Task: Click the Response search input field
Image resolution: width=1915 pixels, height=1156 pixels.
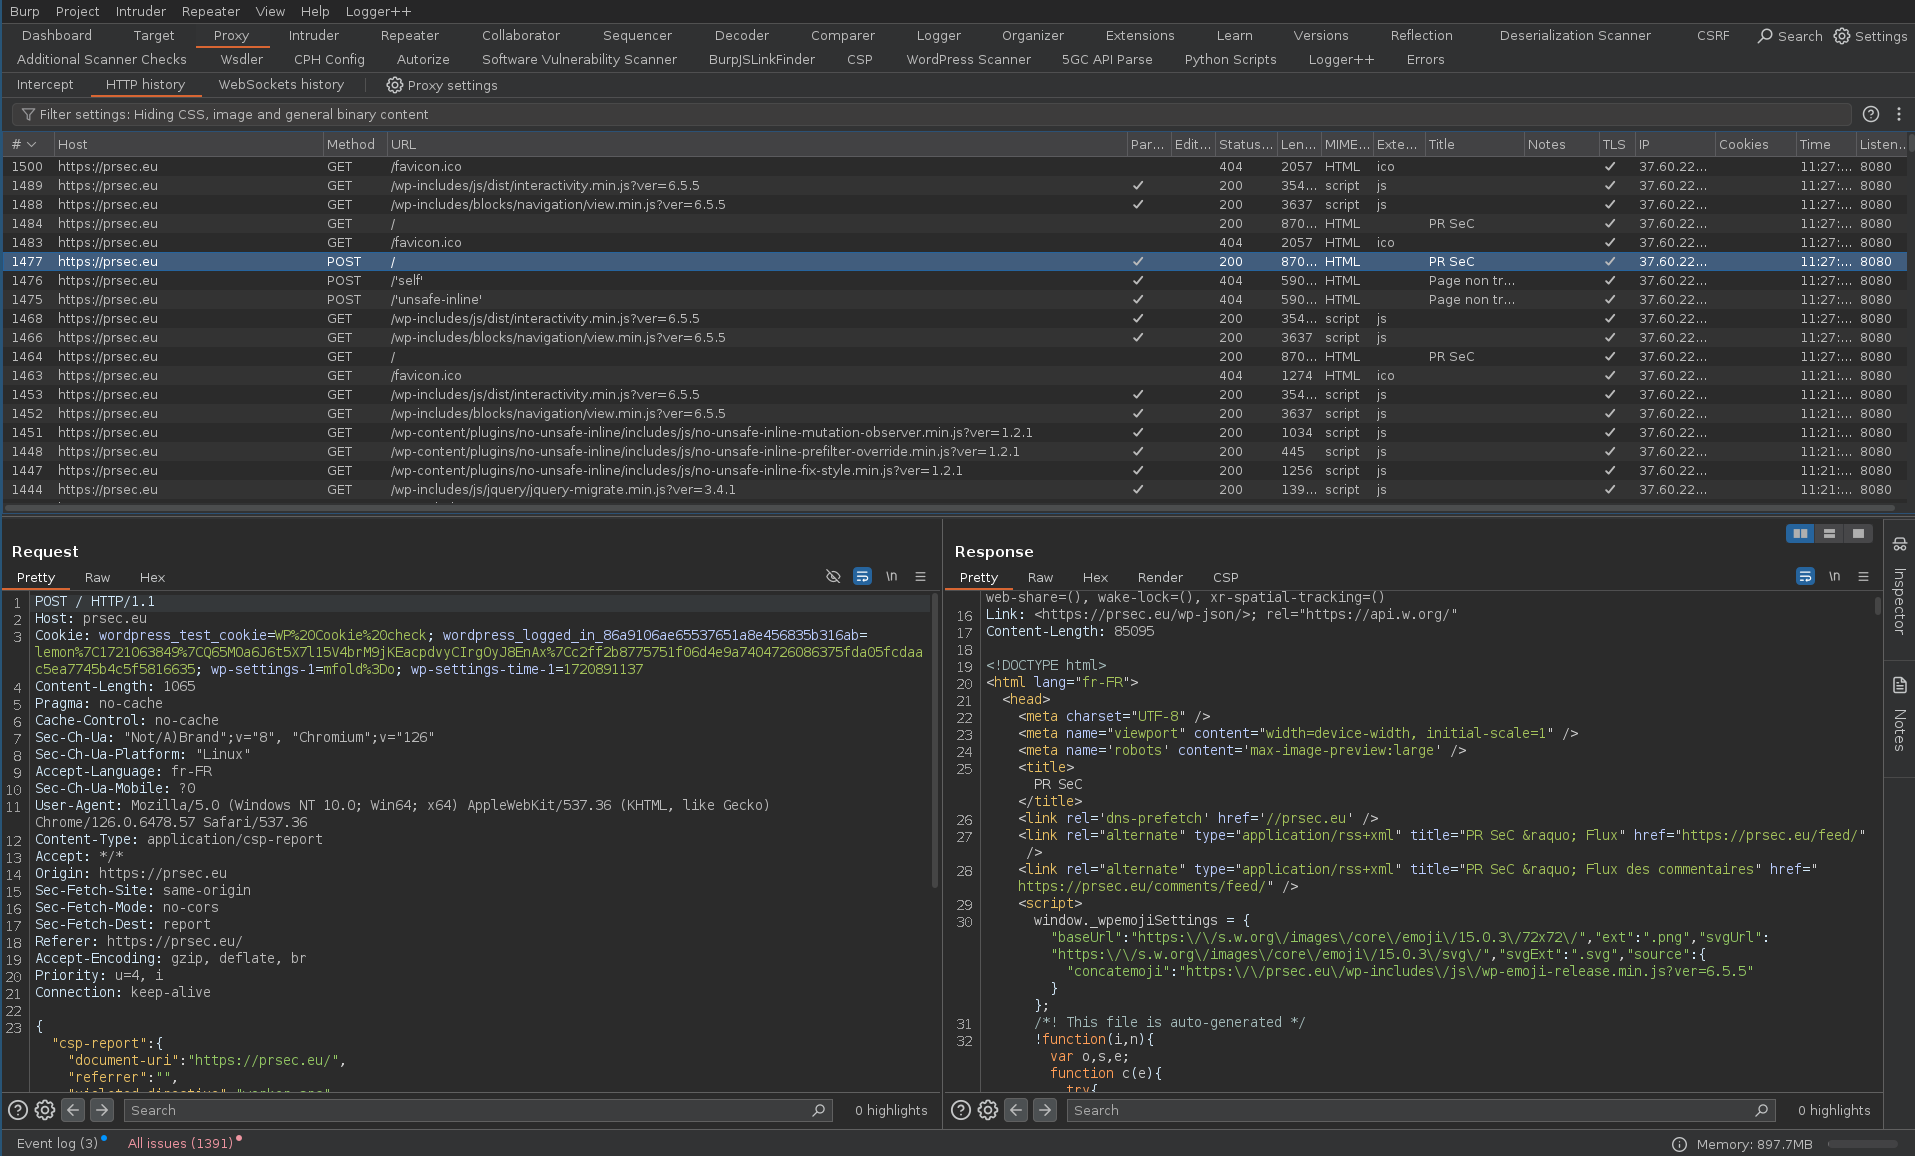Action: click(x=1410, y=1110)
